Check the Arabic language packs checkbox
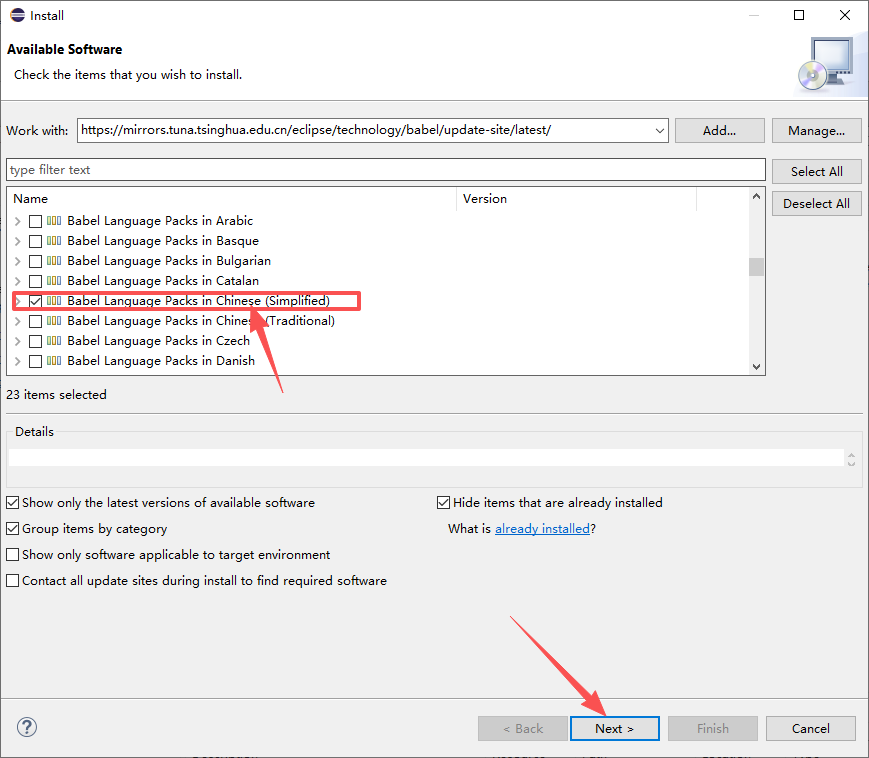Screen dimensions: 869x758 (x=35, y=221)
